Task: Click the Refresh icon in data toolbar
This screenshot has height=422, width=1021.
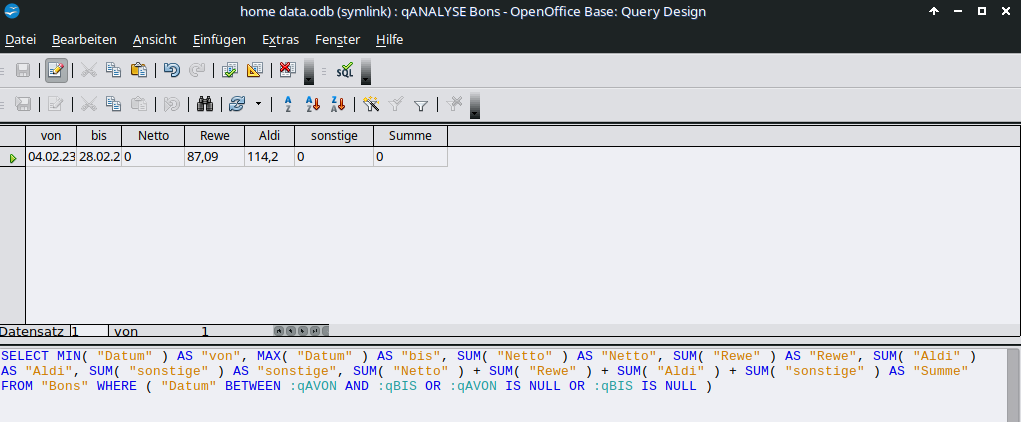Action: (x=237, y=104)
